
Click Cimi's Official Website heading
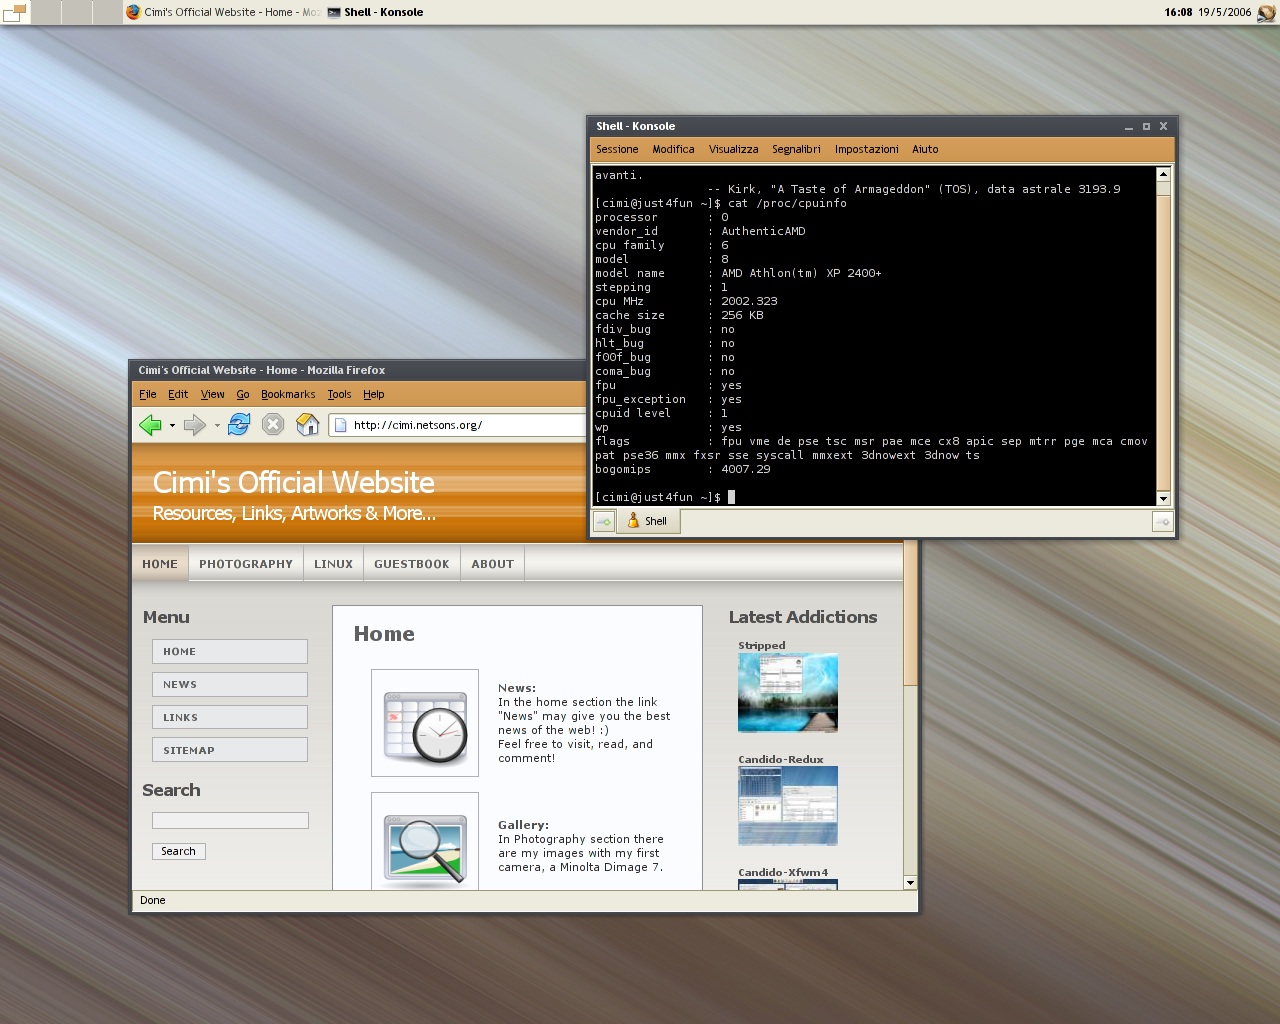pos(294,483)
